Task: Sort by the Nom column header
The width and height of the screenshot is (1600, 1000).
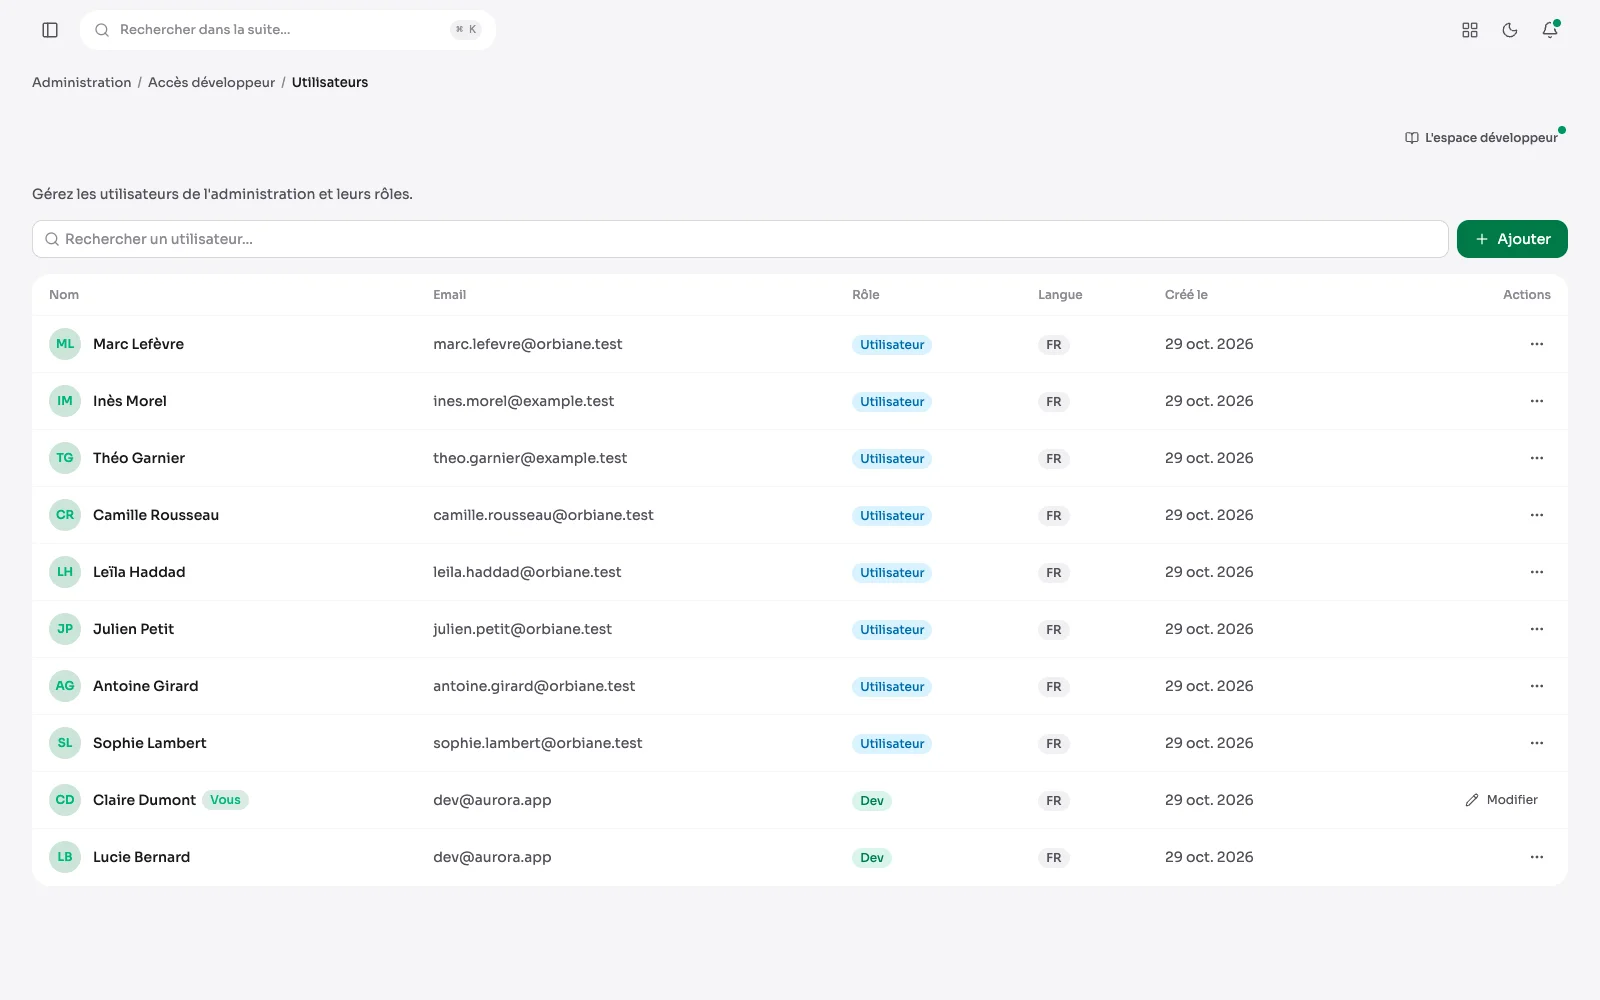Action: [64, 295]
